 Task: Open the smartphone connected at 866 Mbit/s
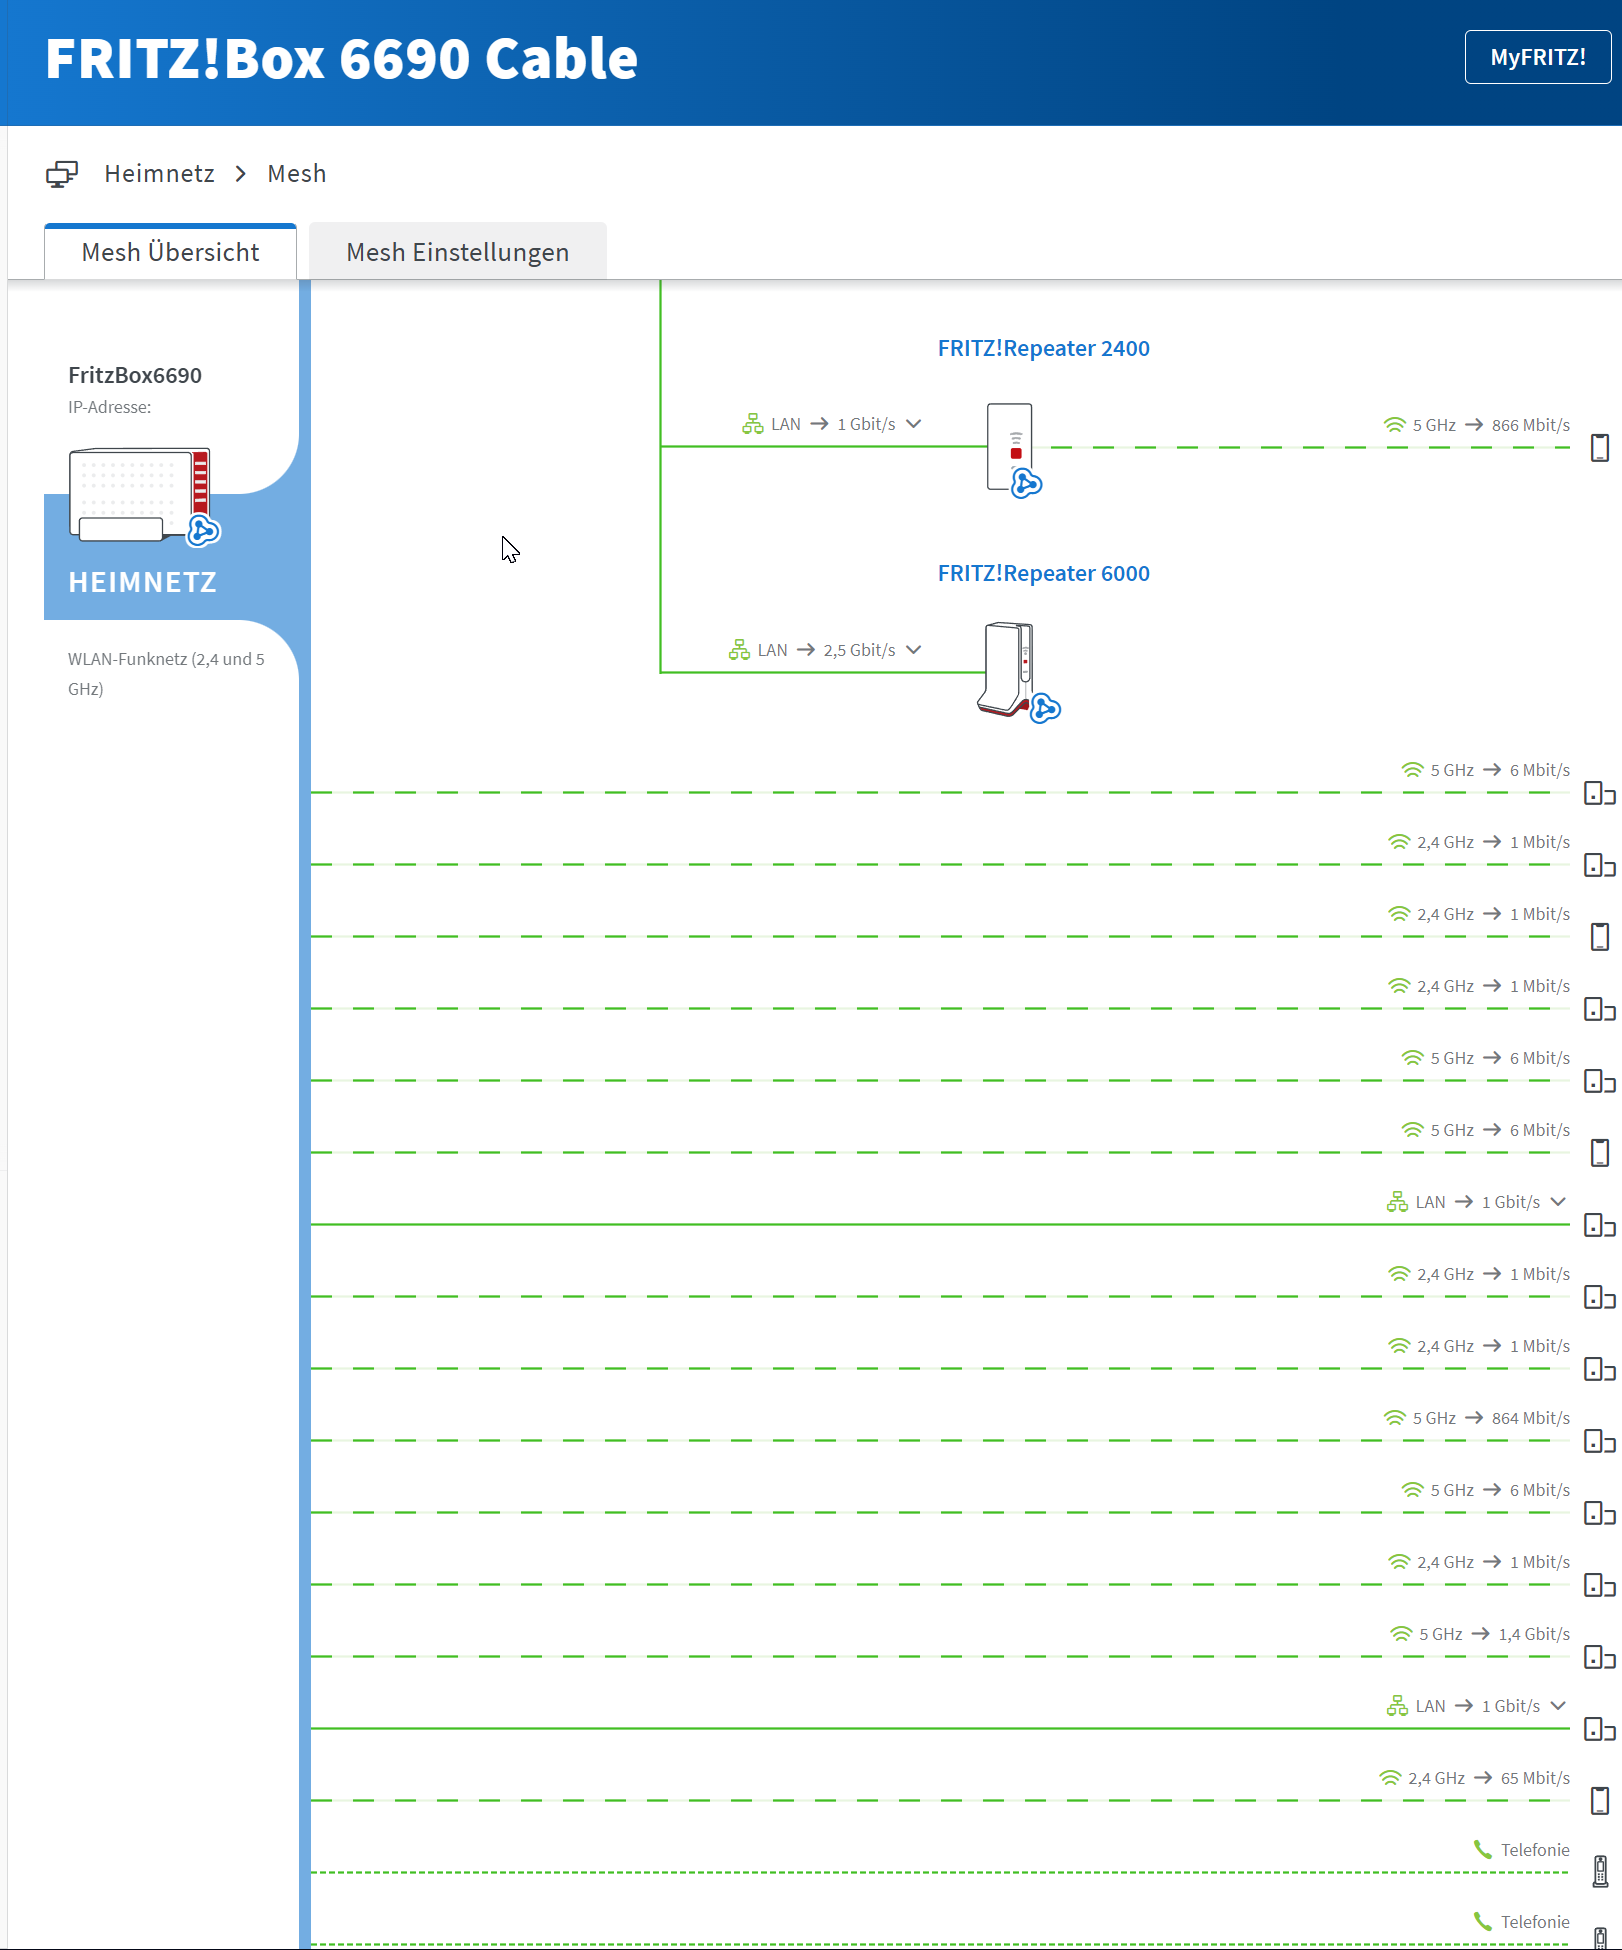click(1600, 447)
